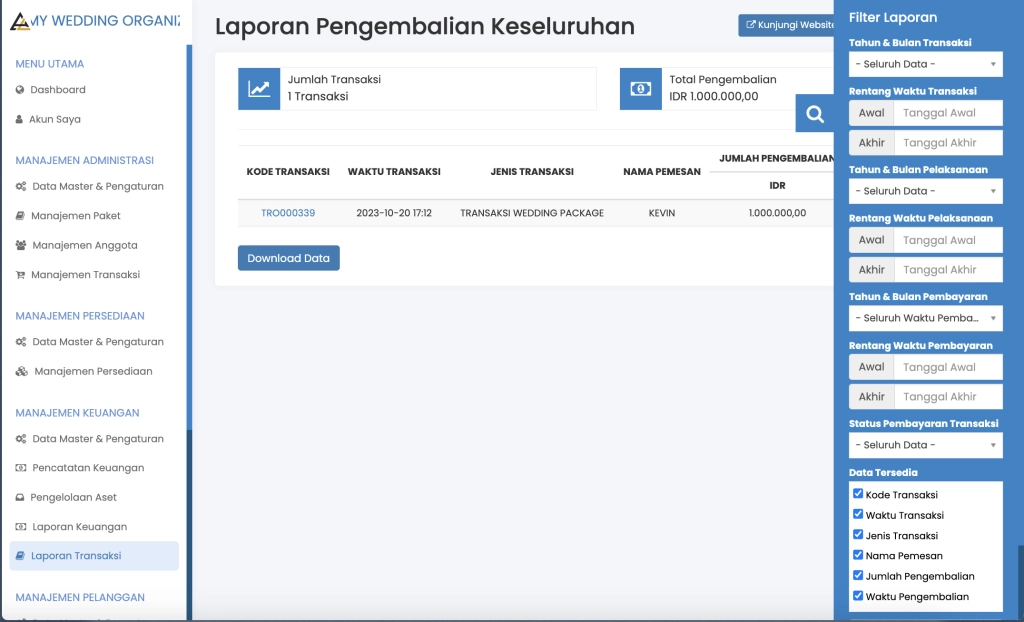This screenshot has width=1024, height=622.
Task: Expand the Status Pembayaran Transaksi dropdown
Action: coord(925,444)
